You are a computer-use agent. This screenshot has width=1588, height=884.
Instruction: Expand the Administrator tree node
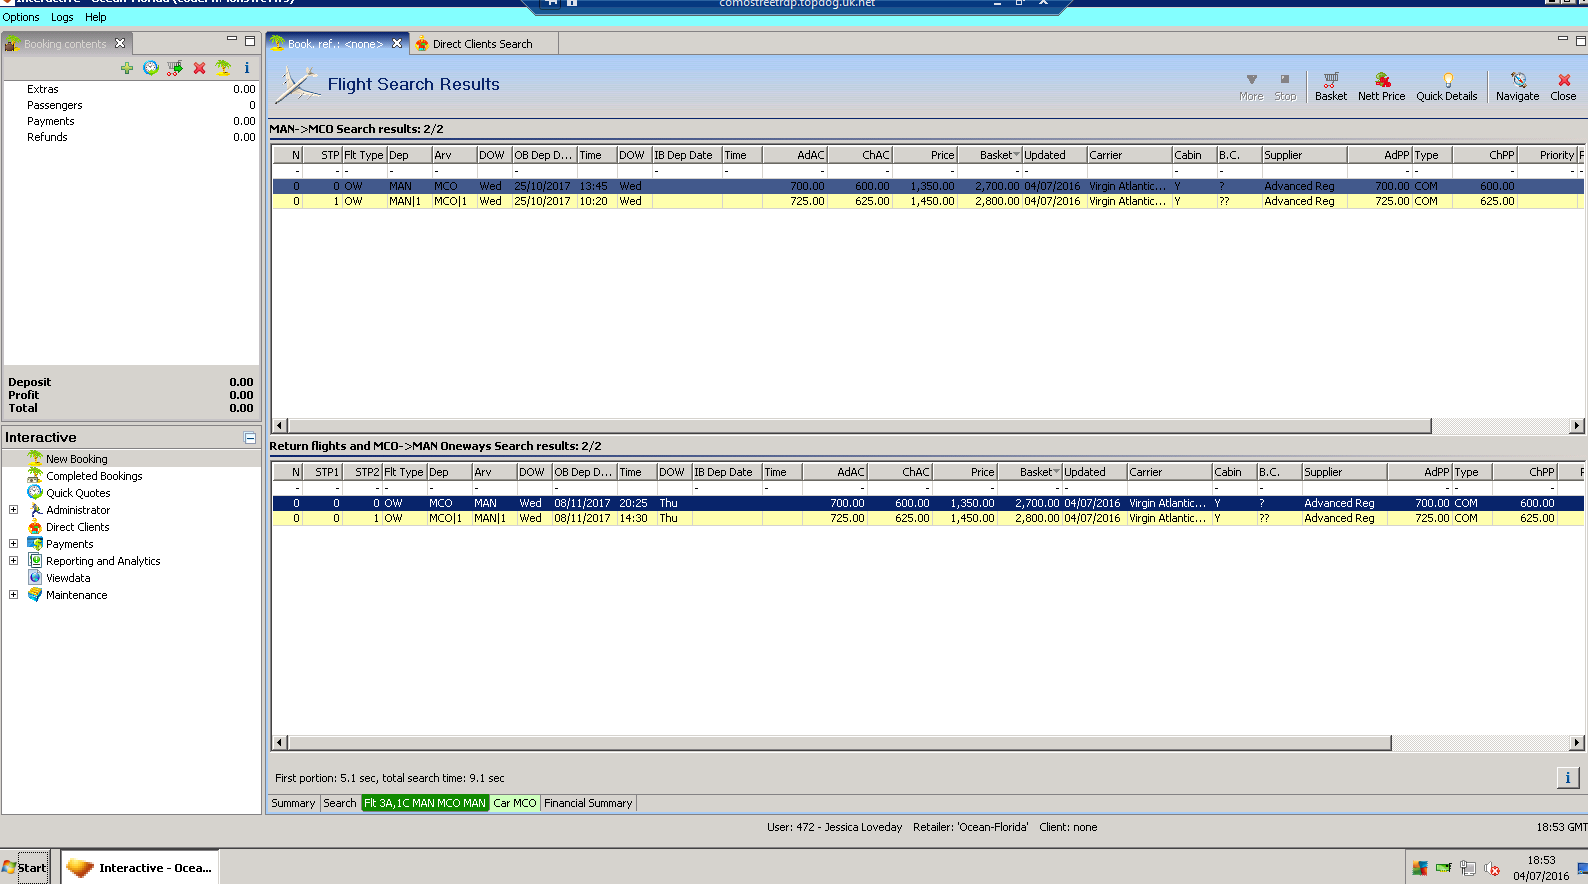click(x=13, y=509)
